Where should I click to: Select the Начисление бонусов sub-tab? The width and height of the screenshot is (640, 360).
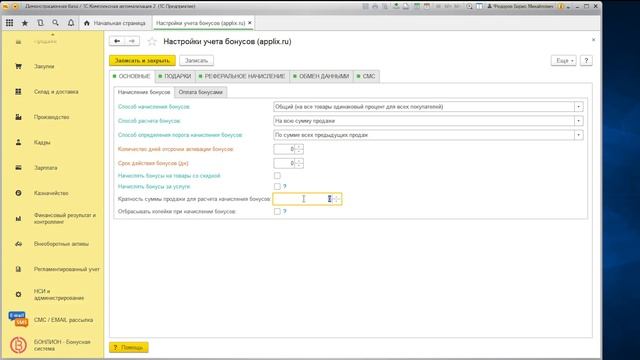coord(144,92)
